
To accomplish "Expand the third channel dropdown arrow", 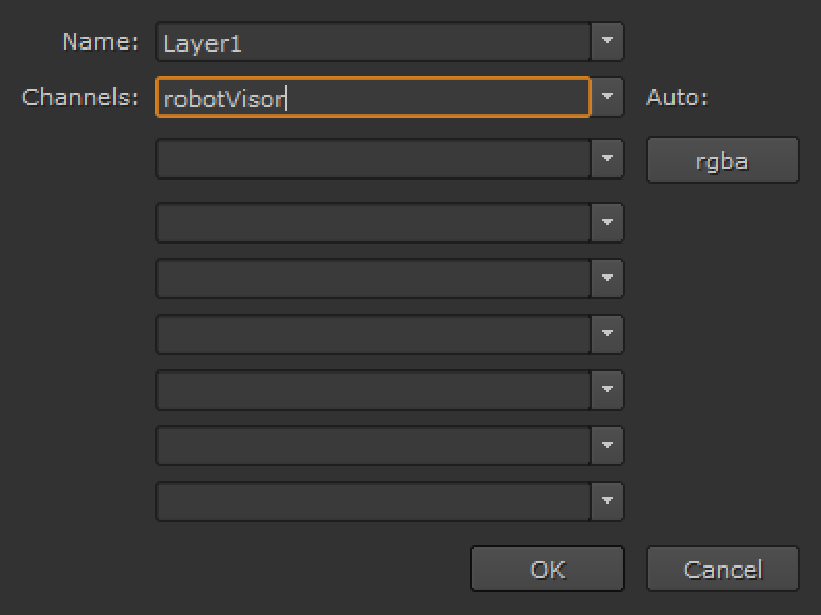I will [607, 223].
